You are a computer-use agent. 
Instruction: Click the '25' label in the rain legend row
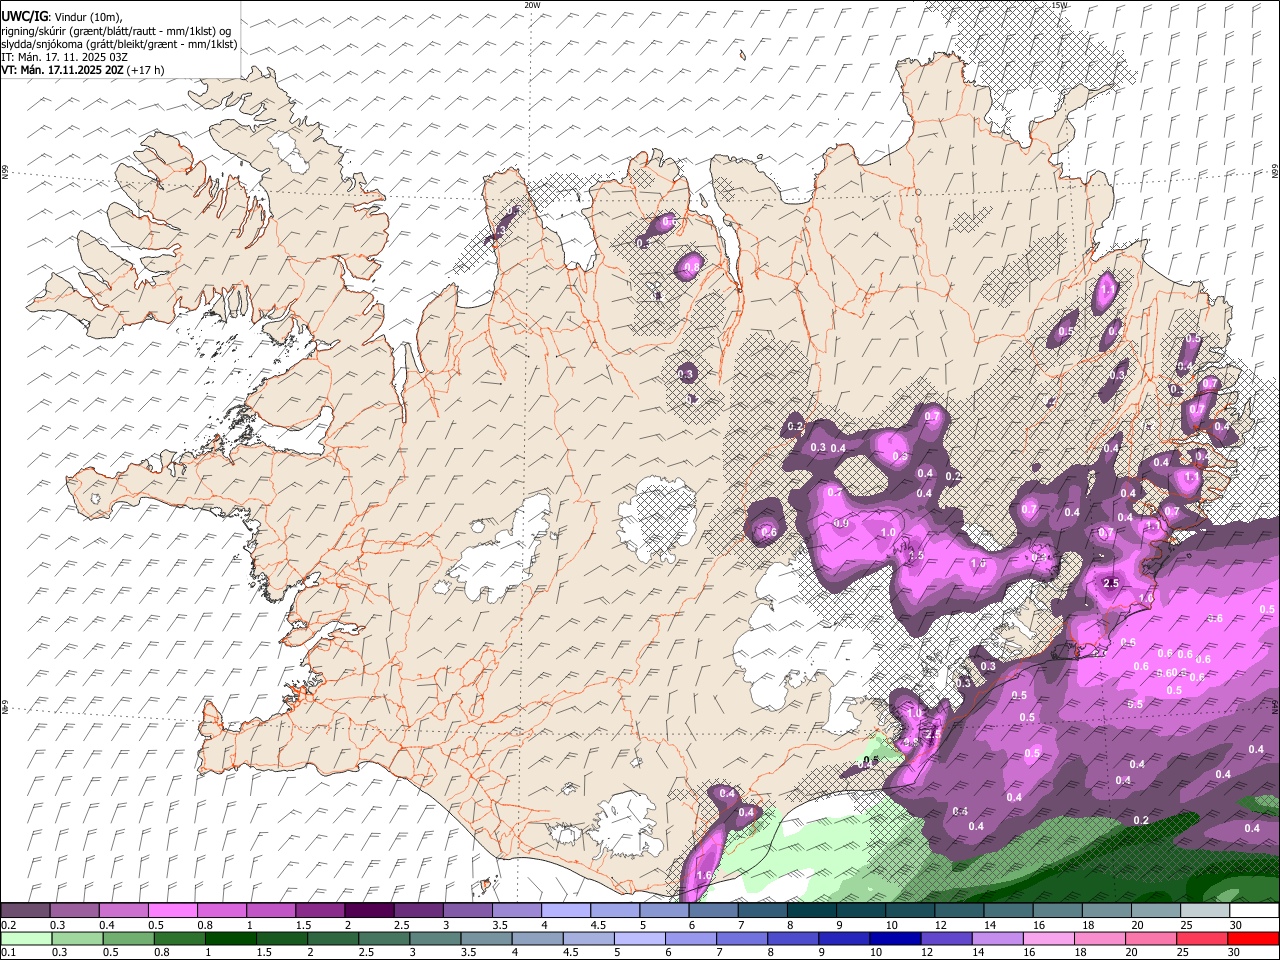point(1182,952)
